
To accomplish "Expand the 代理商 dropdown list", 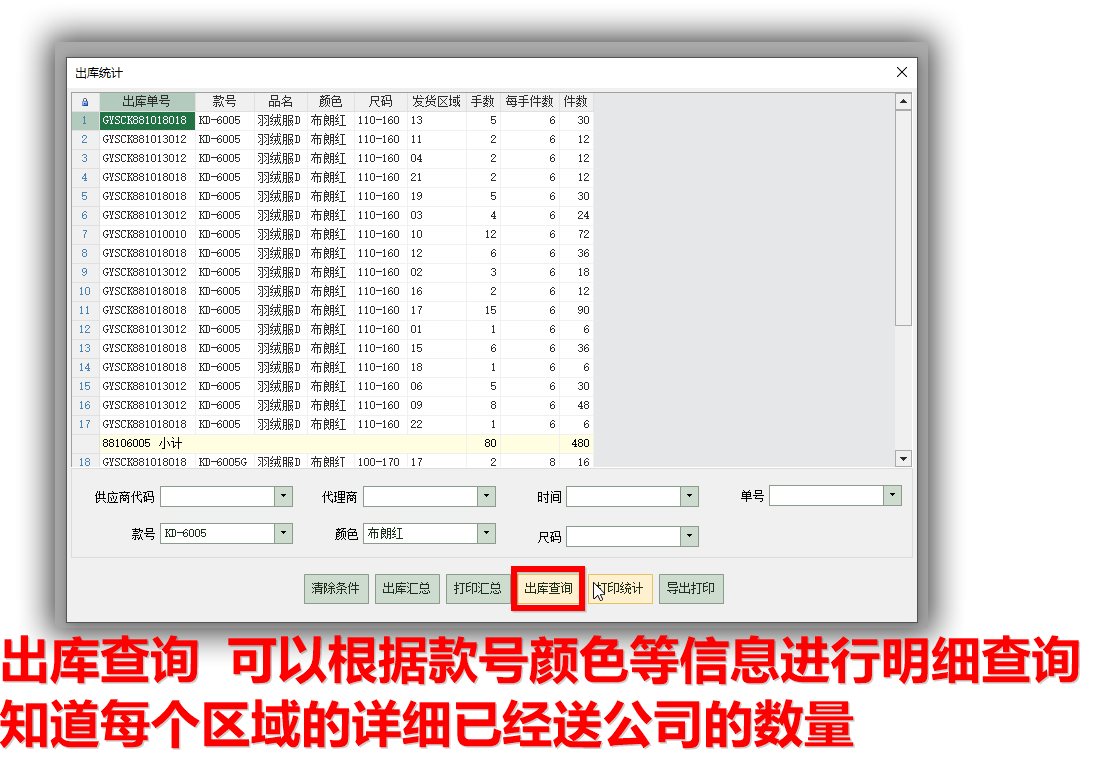I will (x=486, y=496).
